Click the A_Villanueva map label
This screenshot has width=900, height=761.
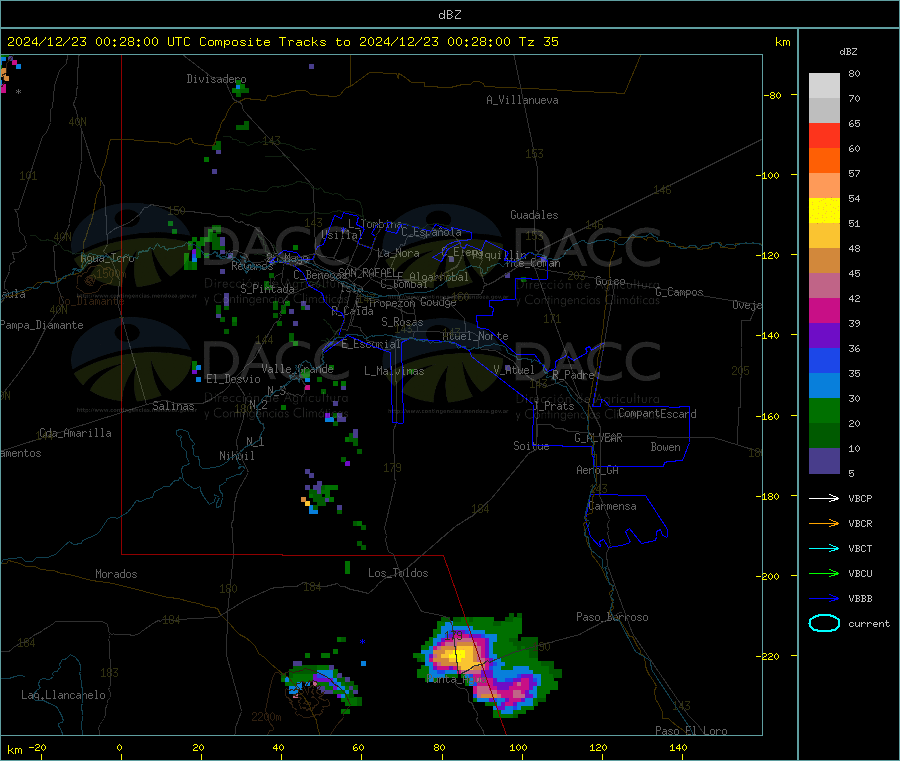point(522,100)
